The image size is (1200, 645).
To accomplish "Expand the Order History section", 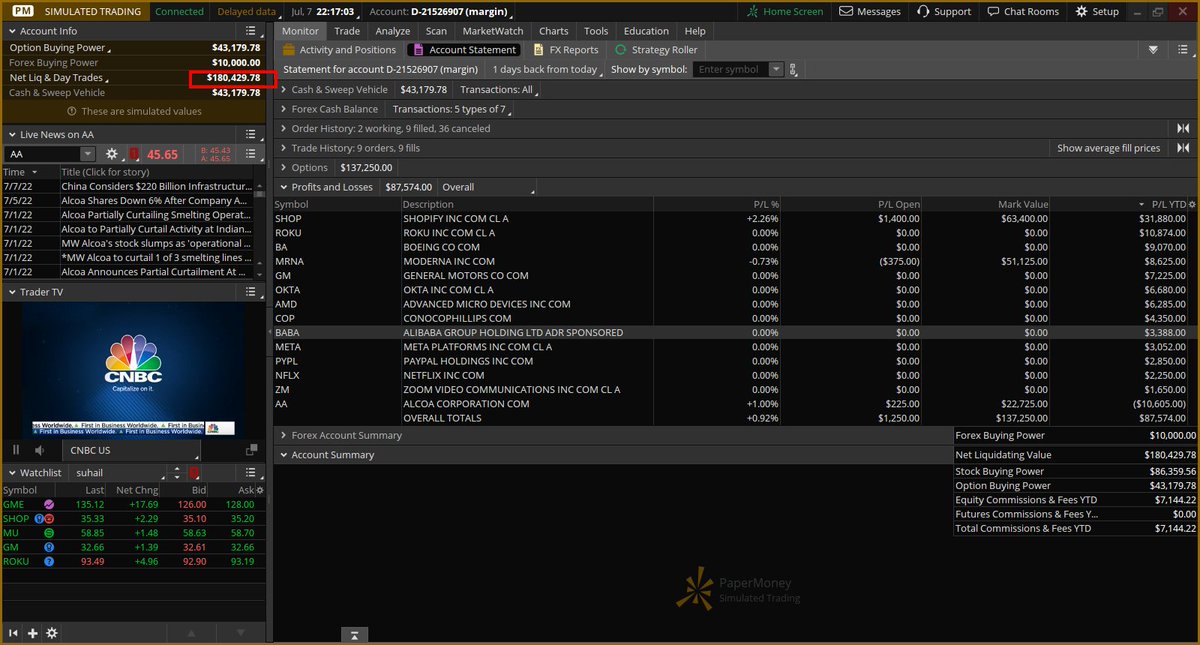I will (x=283, y=129).
